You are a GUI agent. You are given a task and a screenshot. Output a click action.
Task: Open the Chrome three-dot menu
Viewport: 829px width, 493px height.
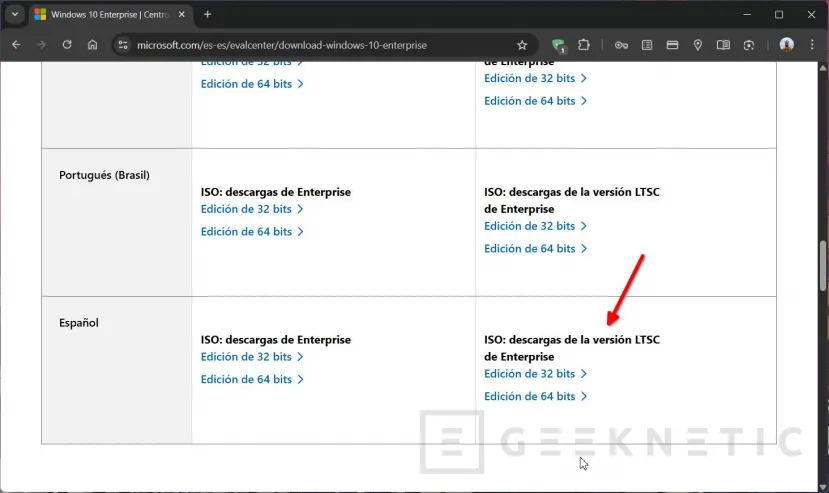click(x=812, y=45)
